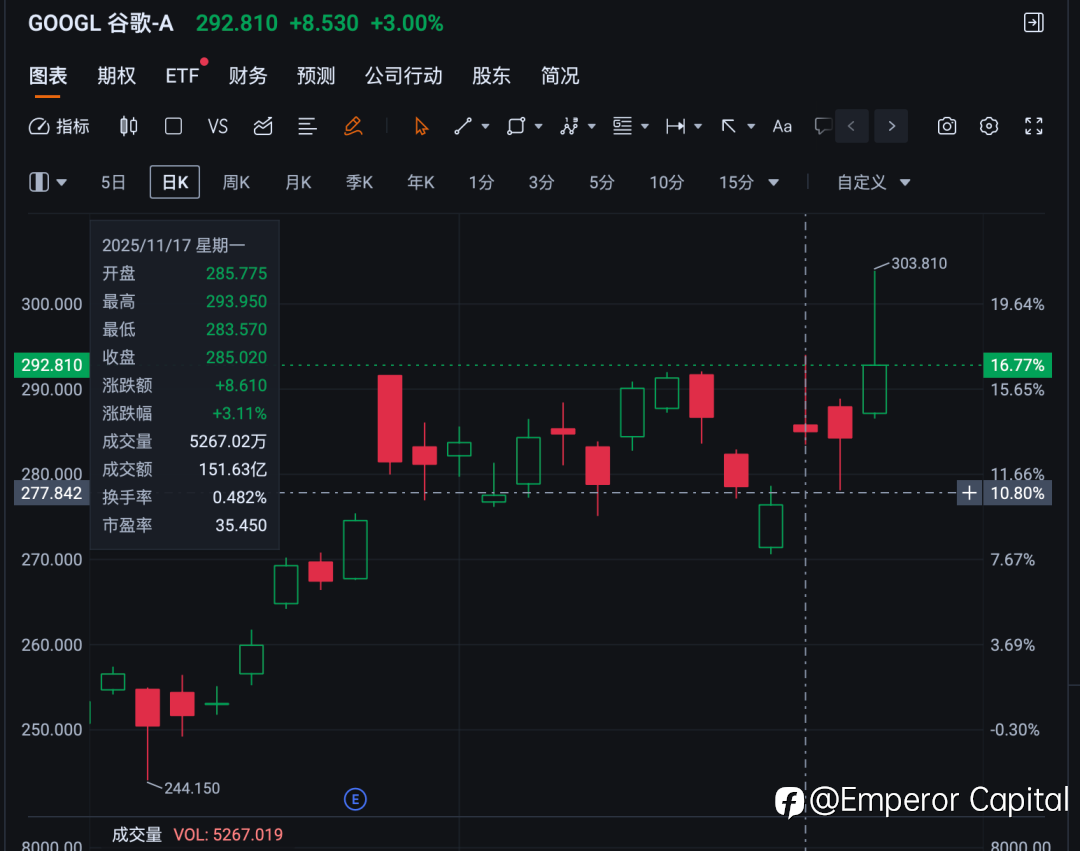Open the chart layout icon
The image size is (1080, 851).
pos(39,182)
